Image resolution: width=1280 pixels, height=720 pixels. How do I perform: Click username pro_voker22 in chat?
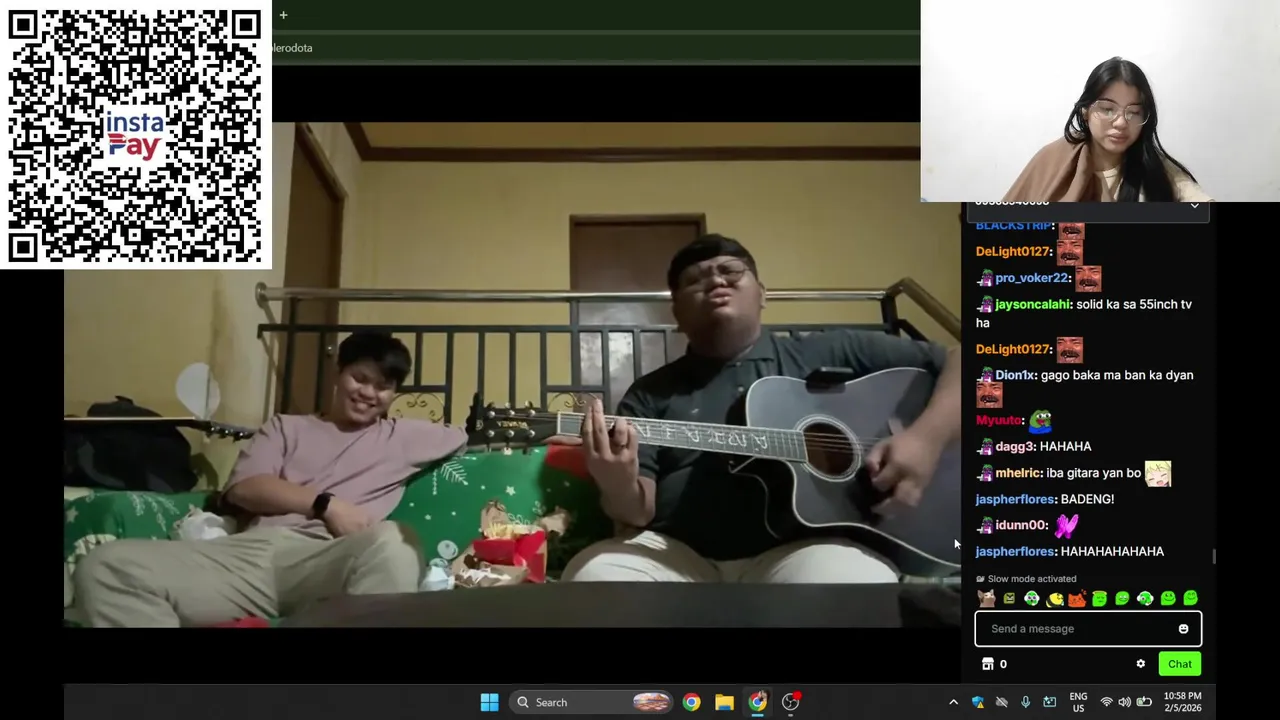click(1032, 278)
